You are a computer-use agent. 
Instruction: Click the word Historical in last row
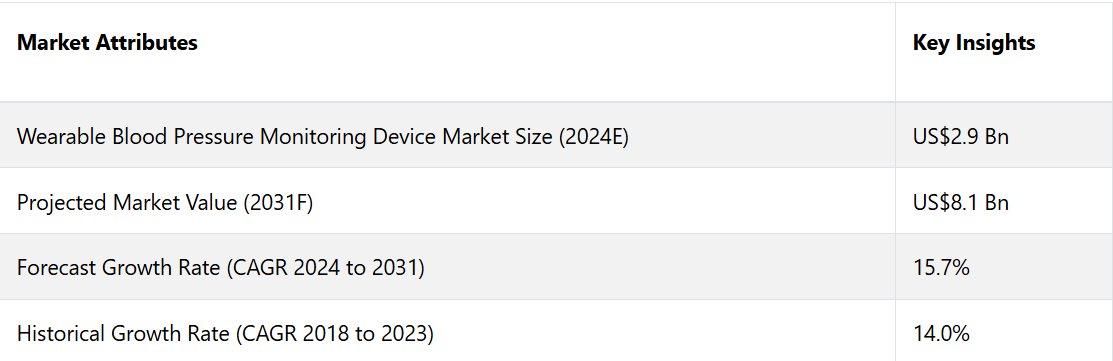(x=60, y=333)
